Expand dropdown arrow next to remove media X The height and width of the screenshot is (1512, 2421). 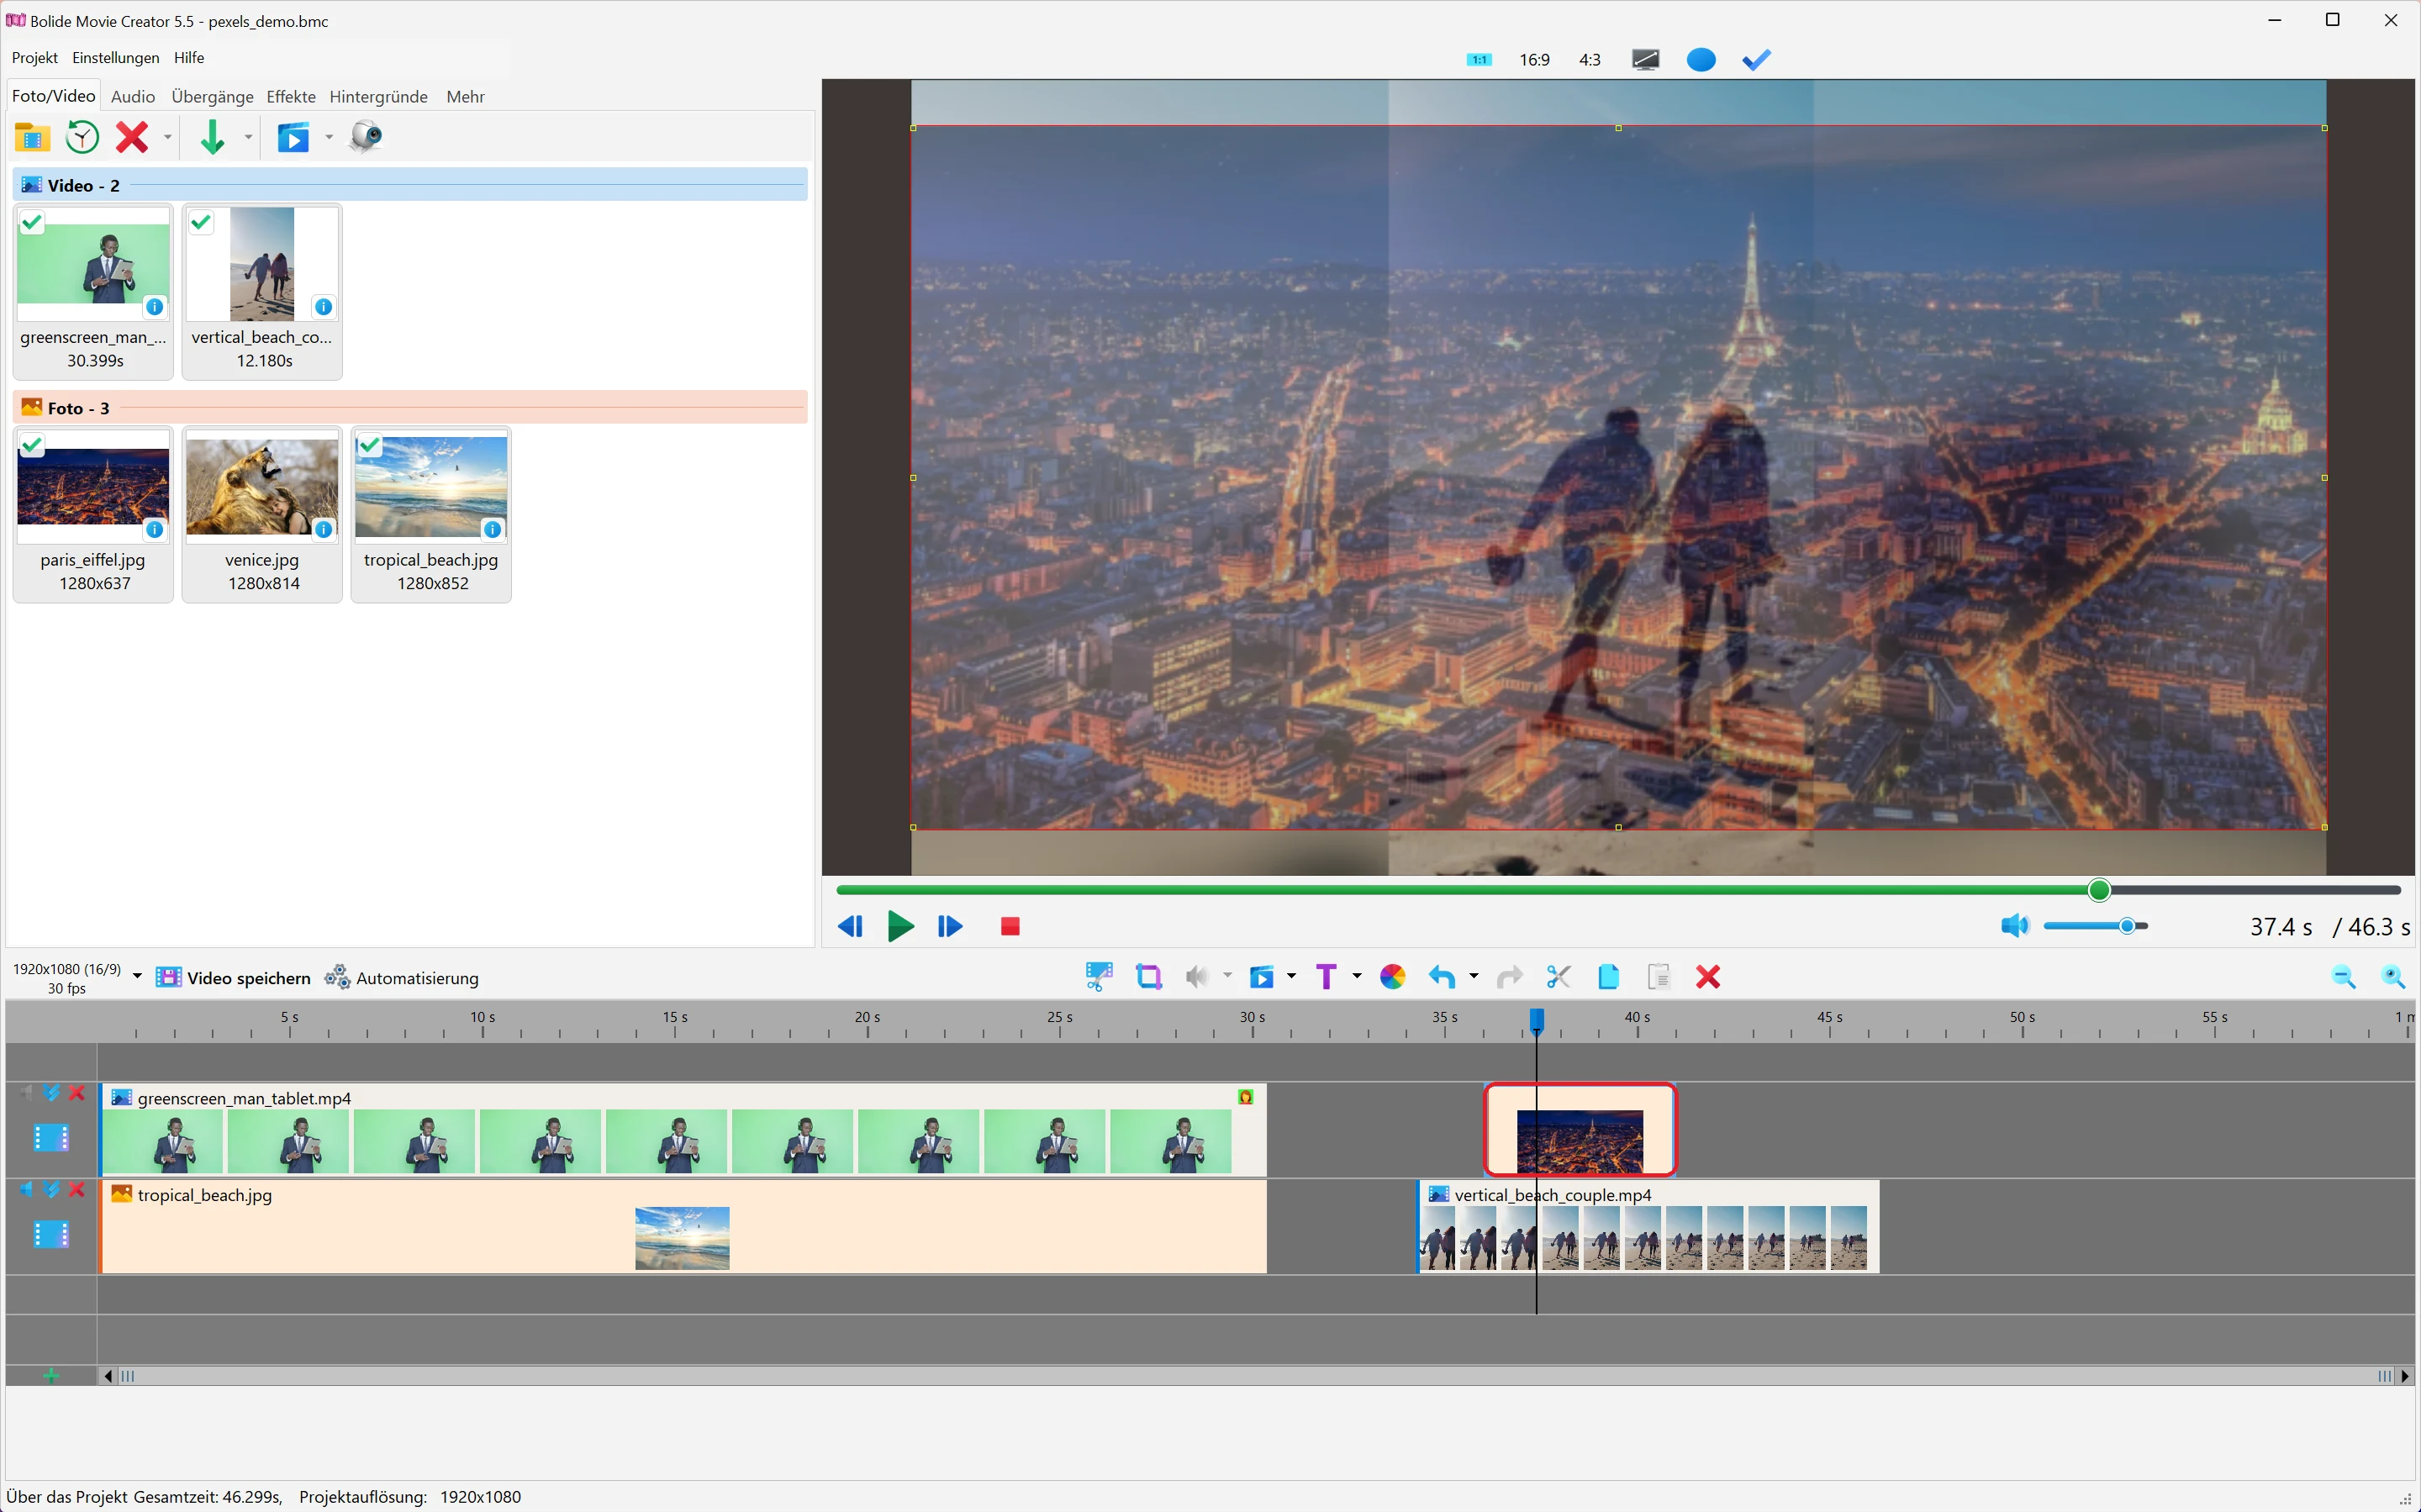coord(168,137)
